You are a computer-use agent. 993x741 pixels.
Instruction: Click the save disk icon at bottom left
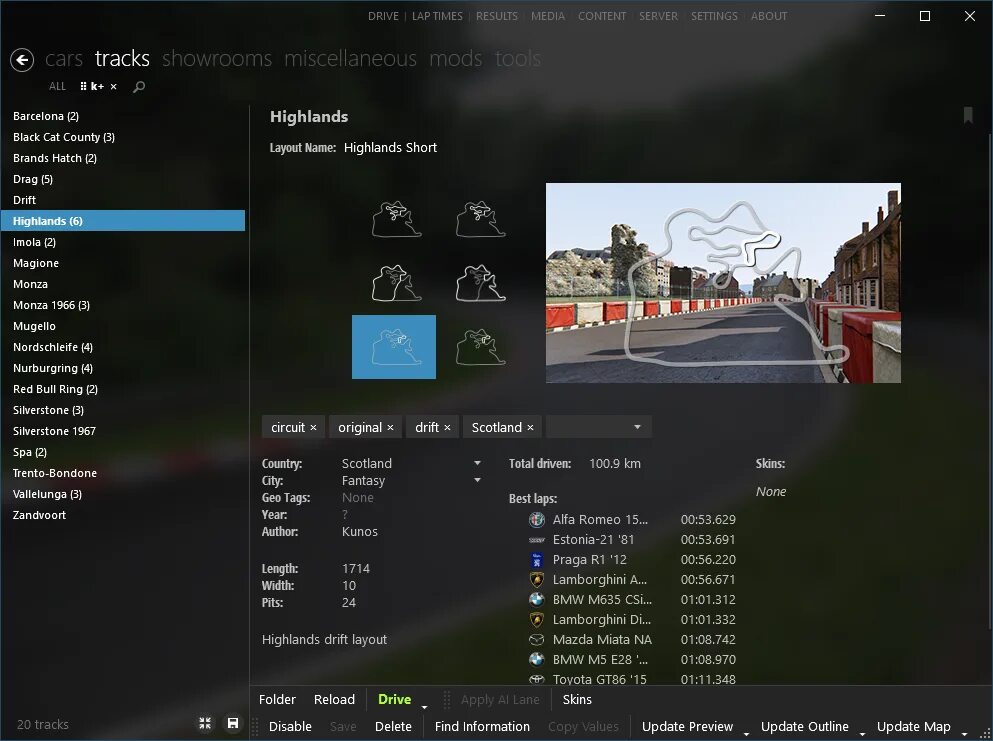(233, 723)
